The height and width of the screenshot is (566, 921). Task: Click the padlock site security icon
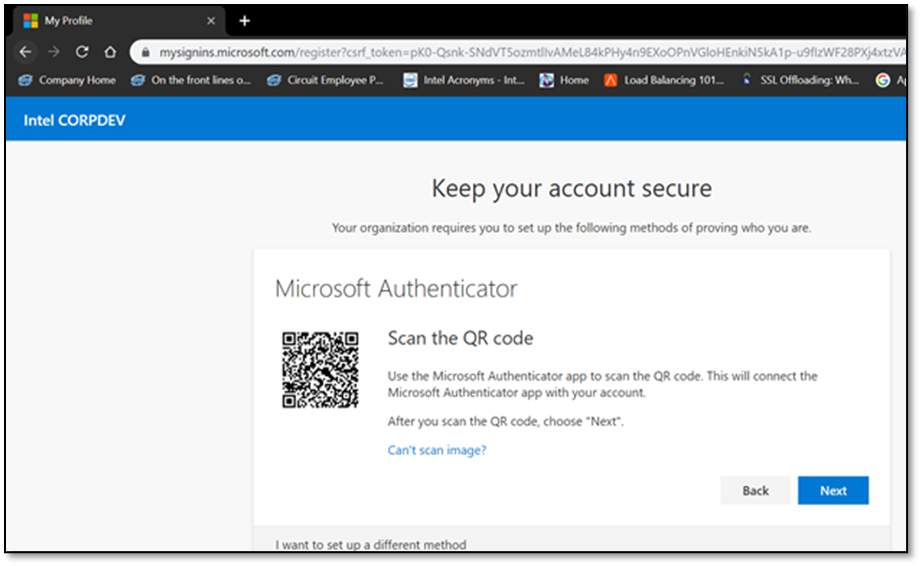(146, 53)
